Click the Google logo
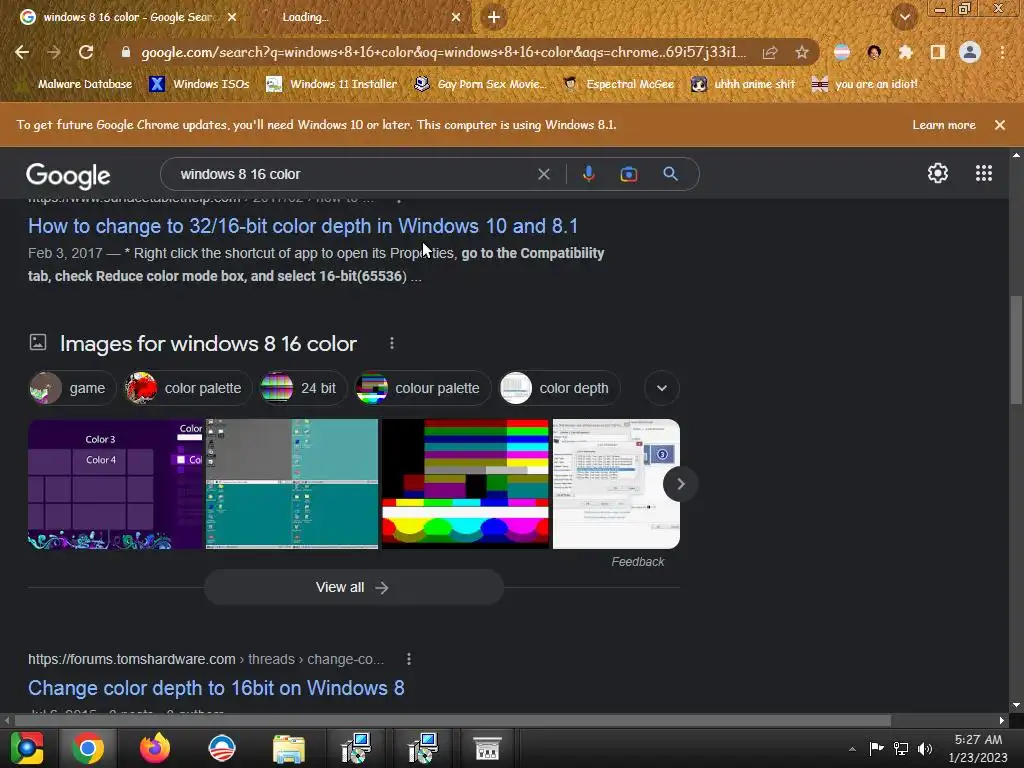 tap(68, 176)
